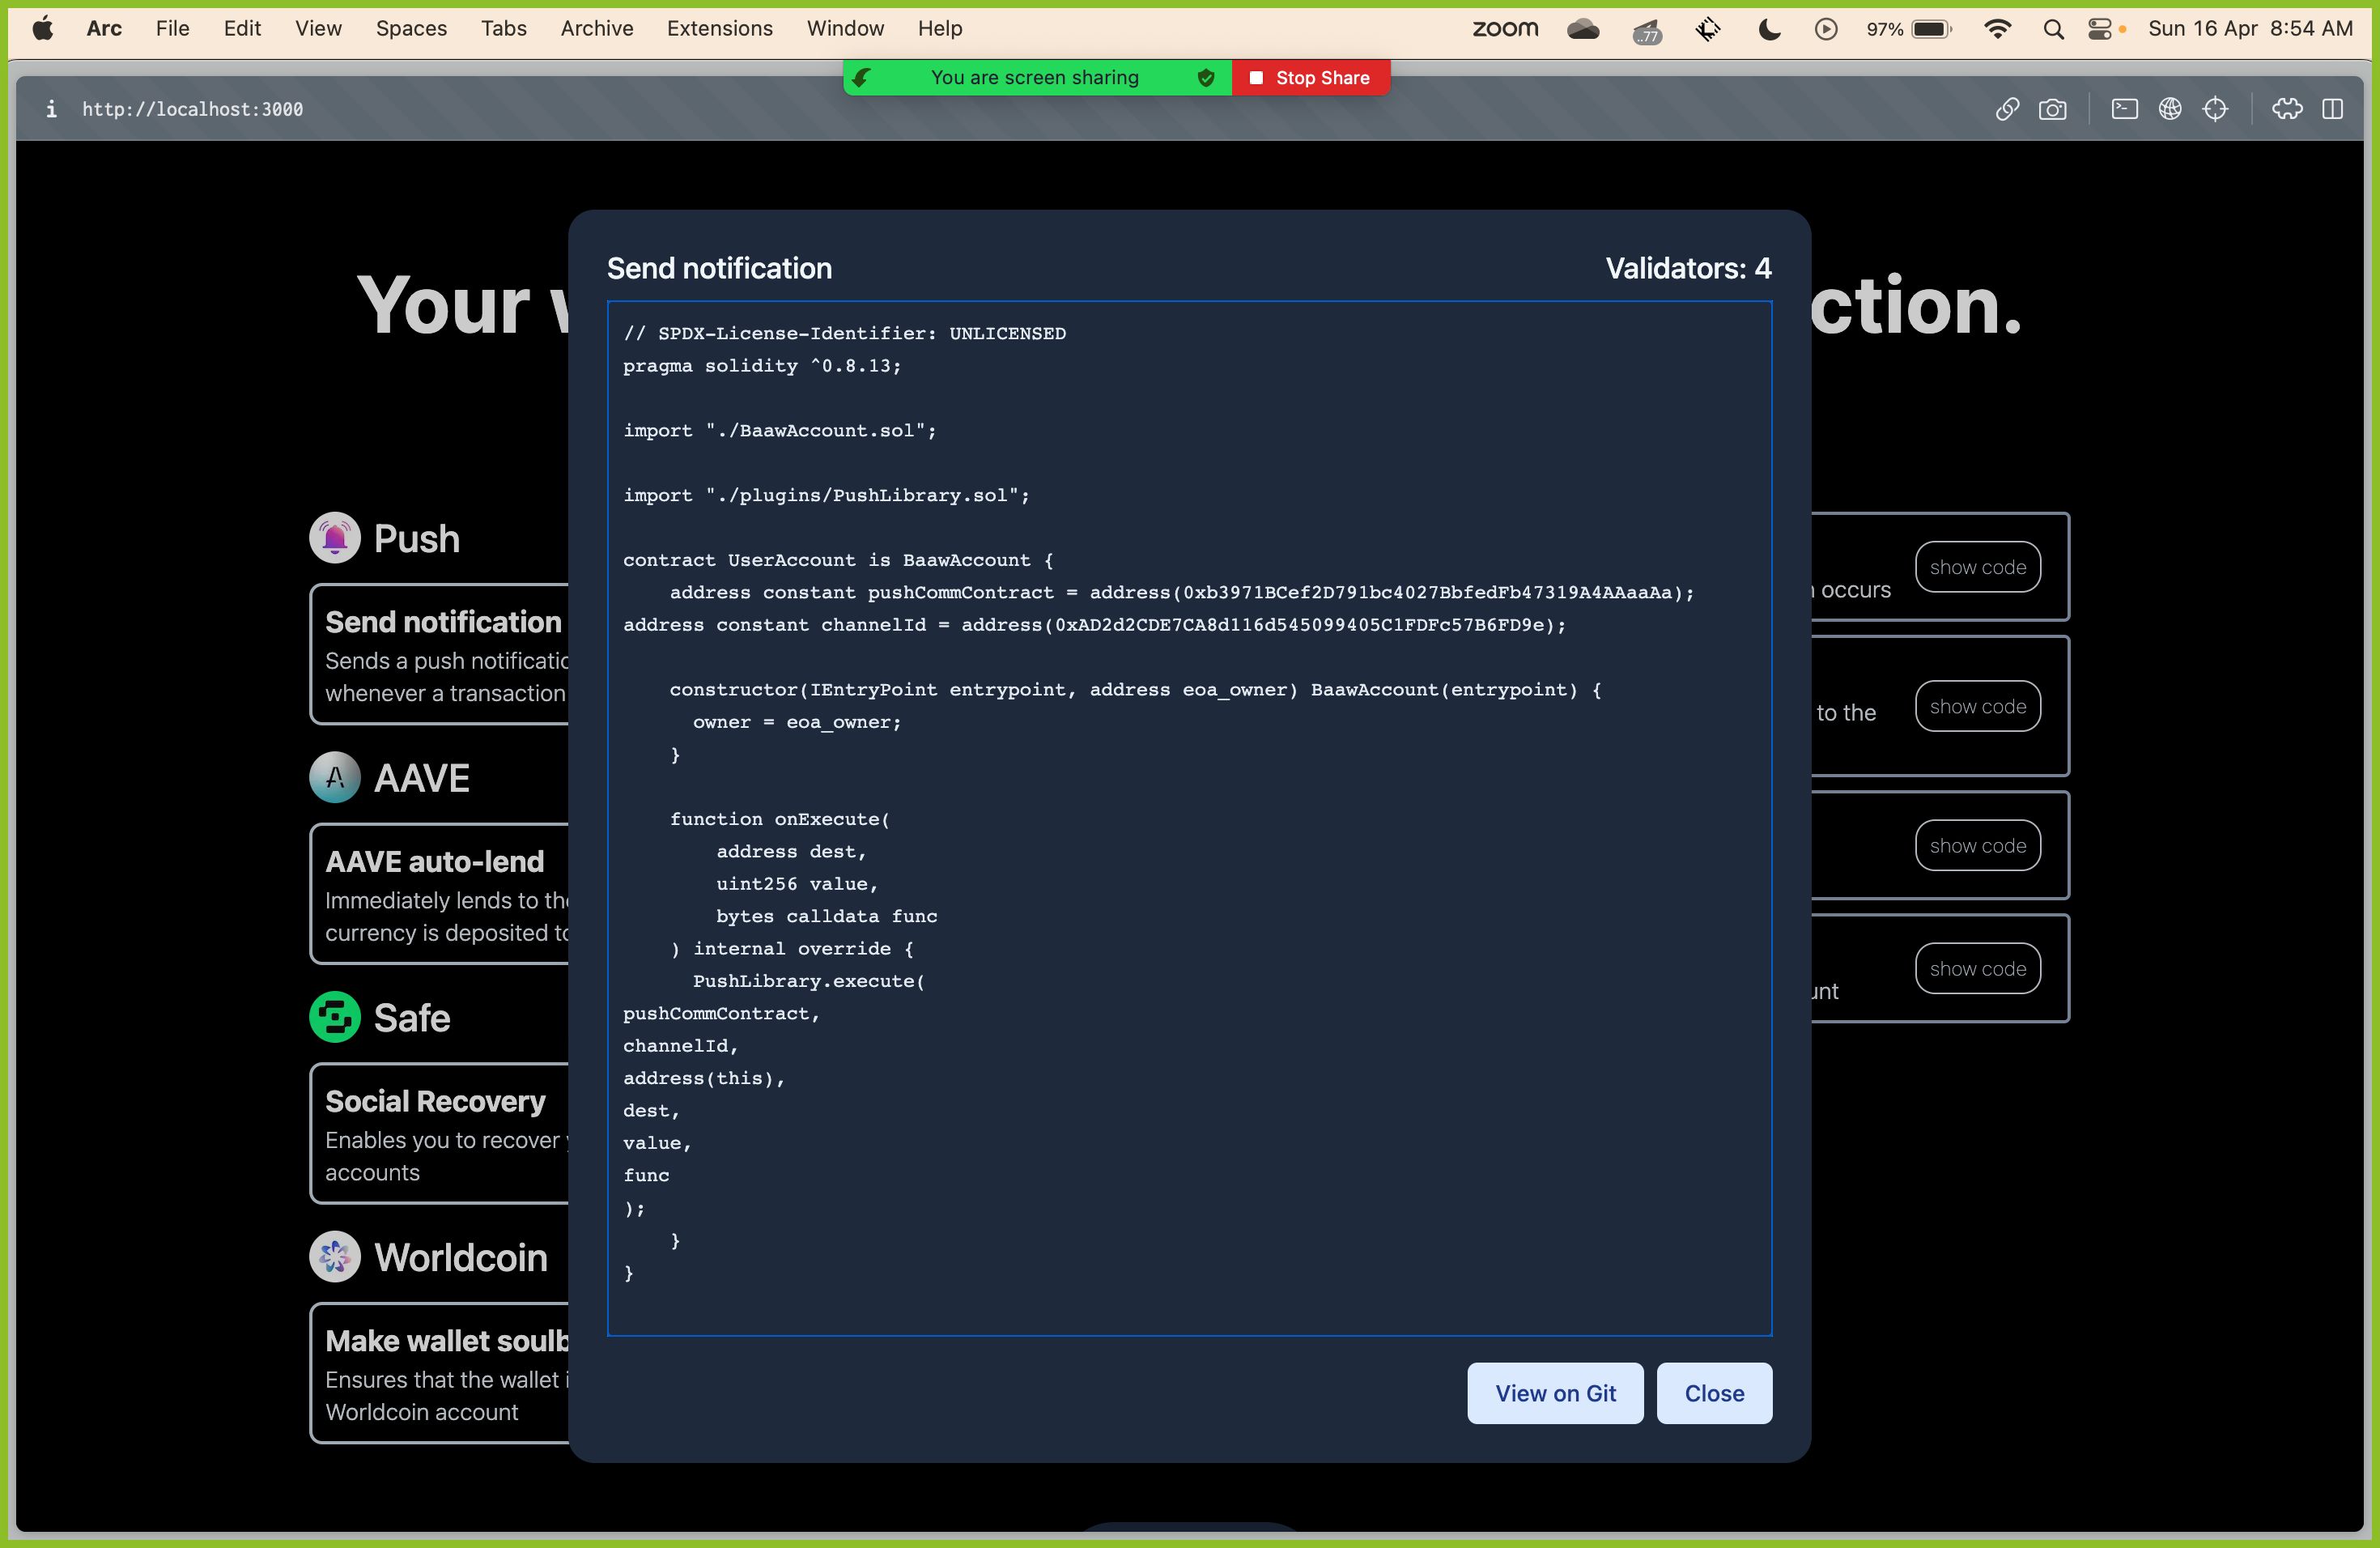
Task: Click the menu bar date and time
Action: pyautogui.click(x=2250, y=28)
